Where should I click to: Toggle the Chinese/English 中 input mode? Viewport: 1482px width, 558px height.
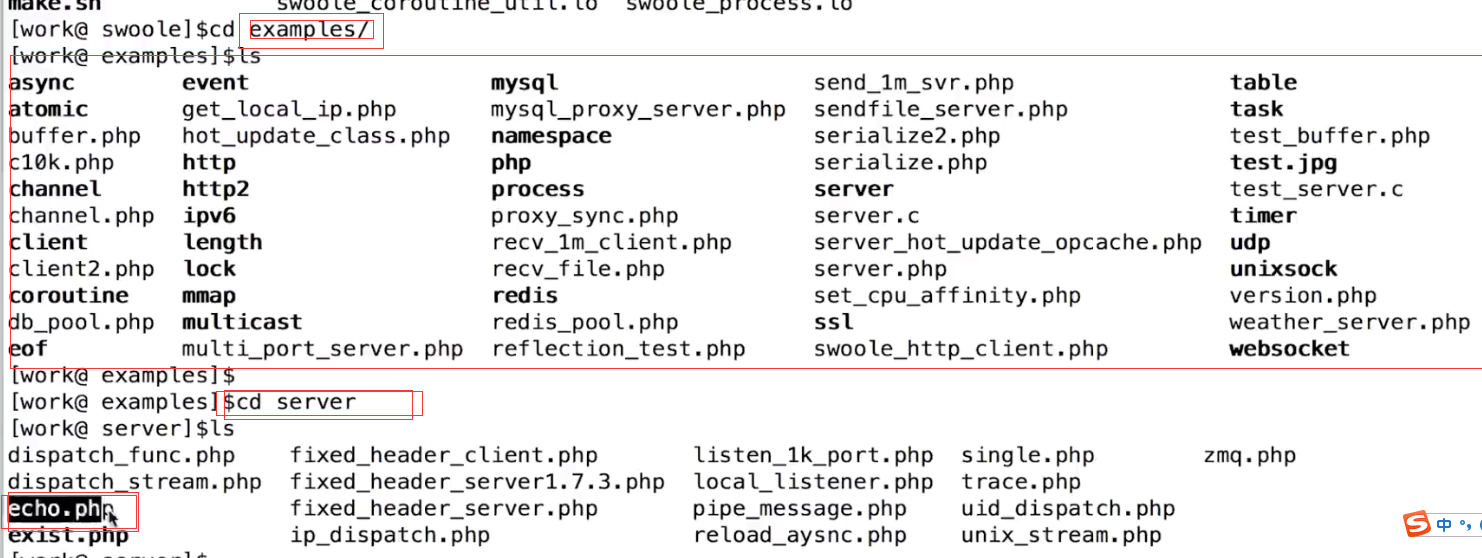(x=1444, y=524)
